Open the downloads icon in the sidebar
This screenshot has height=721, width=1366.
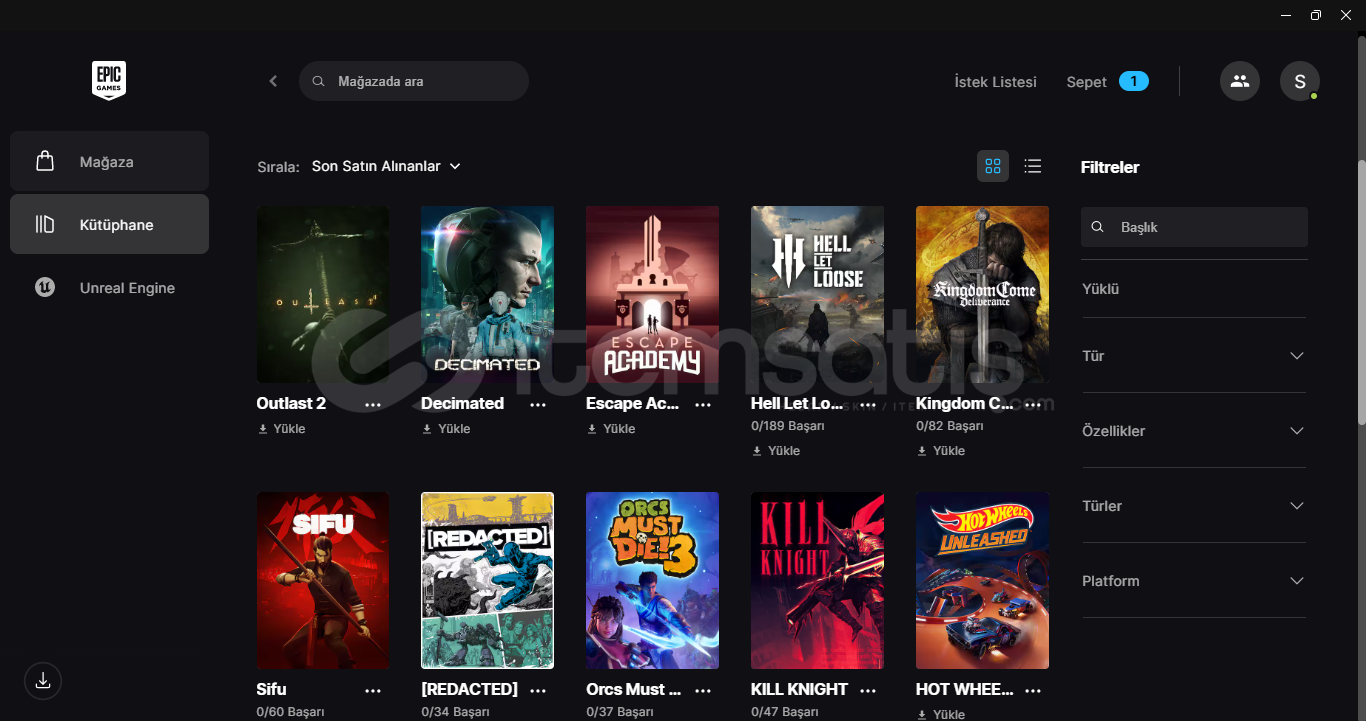pos(43,681)
